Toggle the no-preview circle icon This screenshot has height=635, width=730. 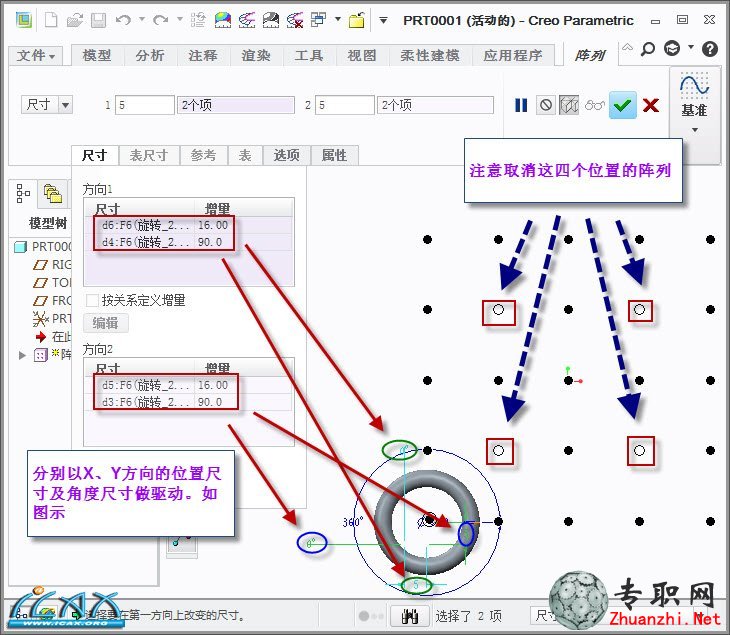pos(546,105)
